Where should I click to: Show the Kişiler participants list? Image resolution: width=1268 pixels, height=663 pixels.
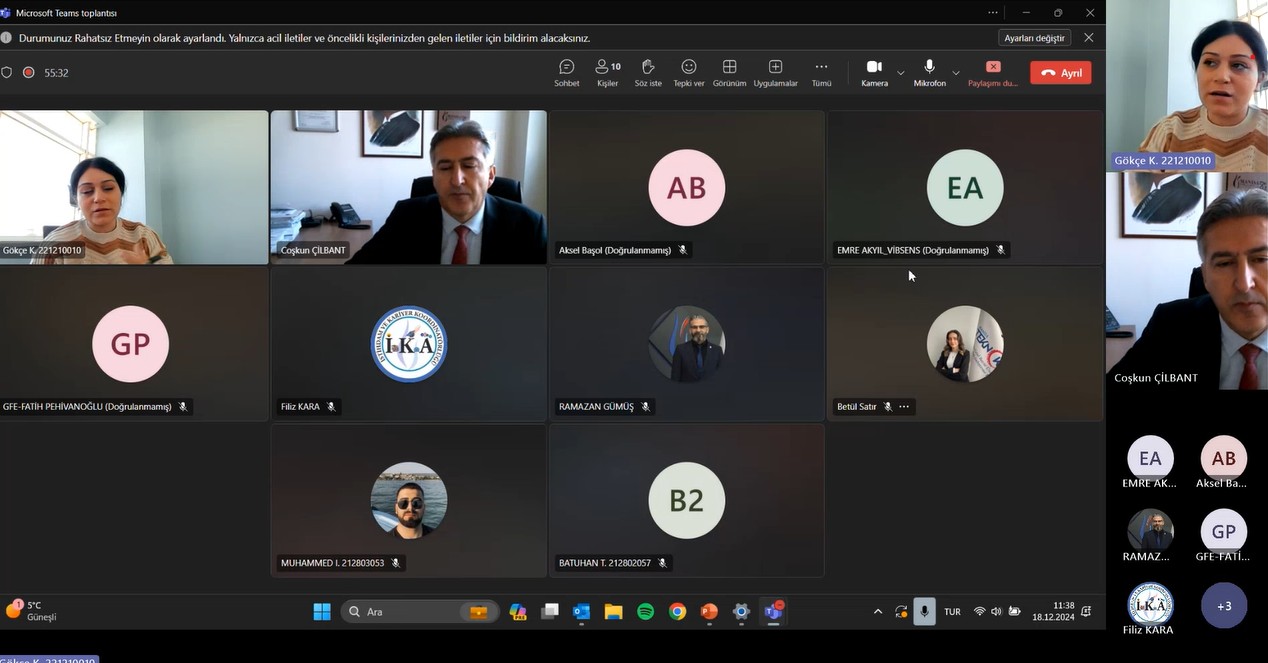pos(607,72)
